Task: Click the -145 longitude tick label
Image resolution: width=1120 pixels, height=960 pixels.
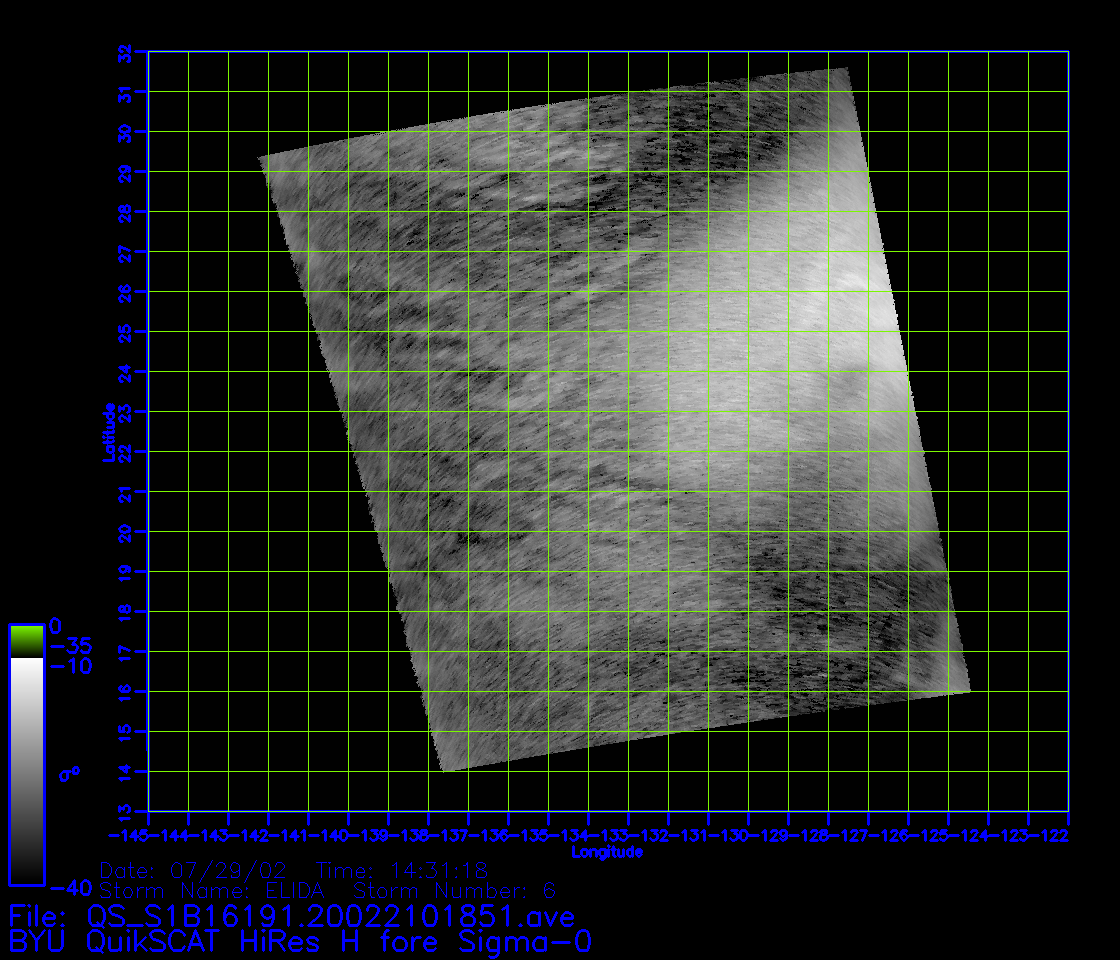Action: (129, 835)
